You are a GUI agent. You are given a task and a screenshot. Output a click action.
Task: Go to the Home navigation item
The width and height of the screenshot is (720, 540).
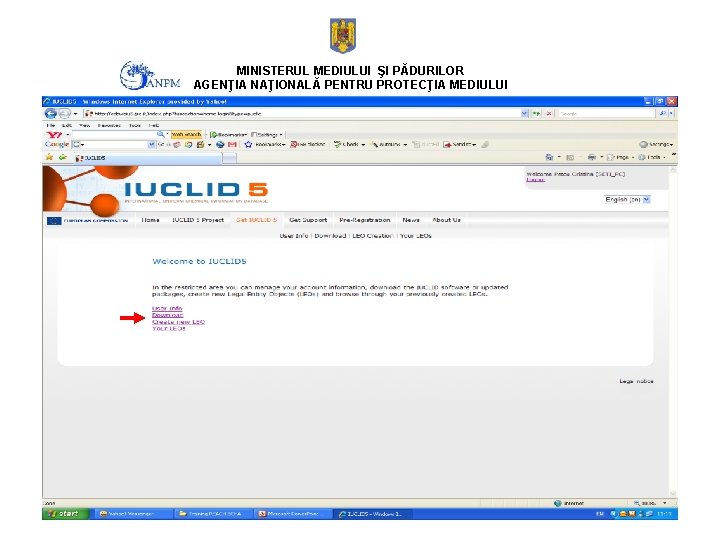point(150,220)
